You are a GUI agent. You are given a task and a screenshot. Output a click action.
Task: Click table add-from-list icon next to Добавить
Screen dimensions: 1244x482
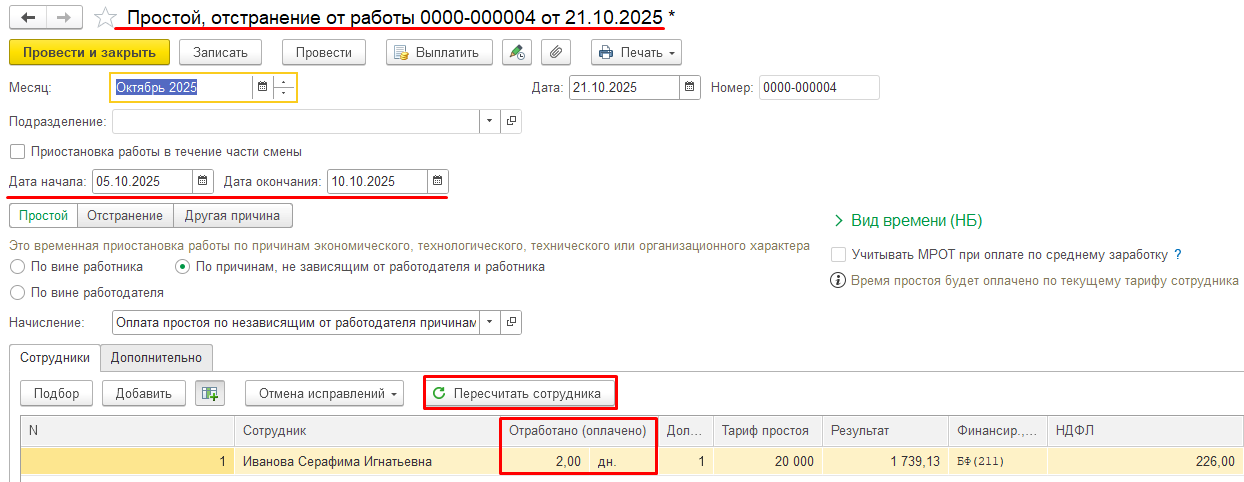pos(210,394)
